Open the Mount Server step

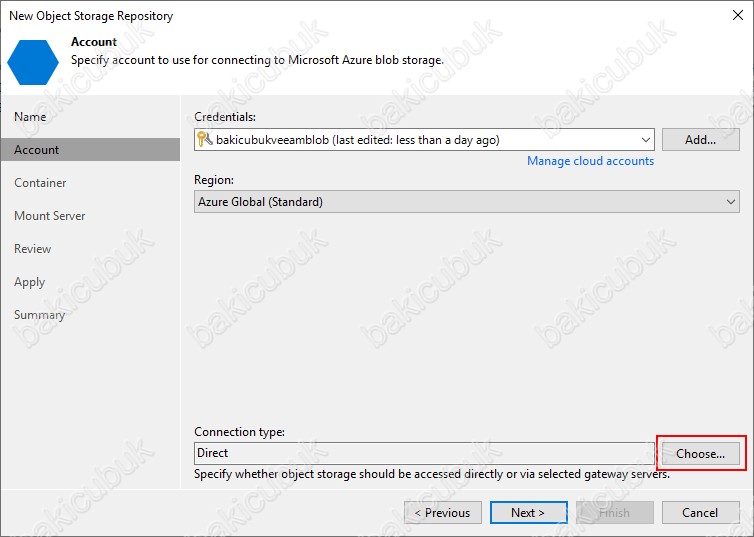click(x=49, y=216)
